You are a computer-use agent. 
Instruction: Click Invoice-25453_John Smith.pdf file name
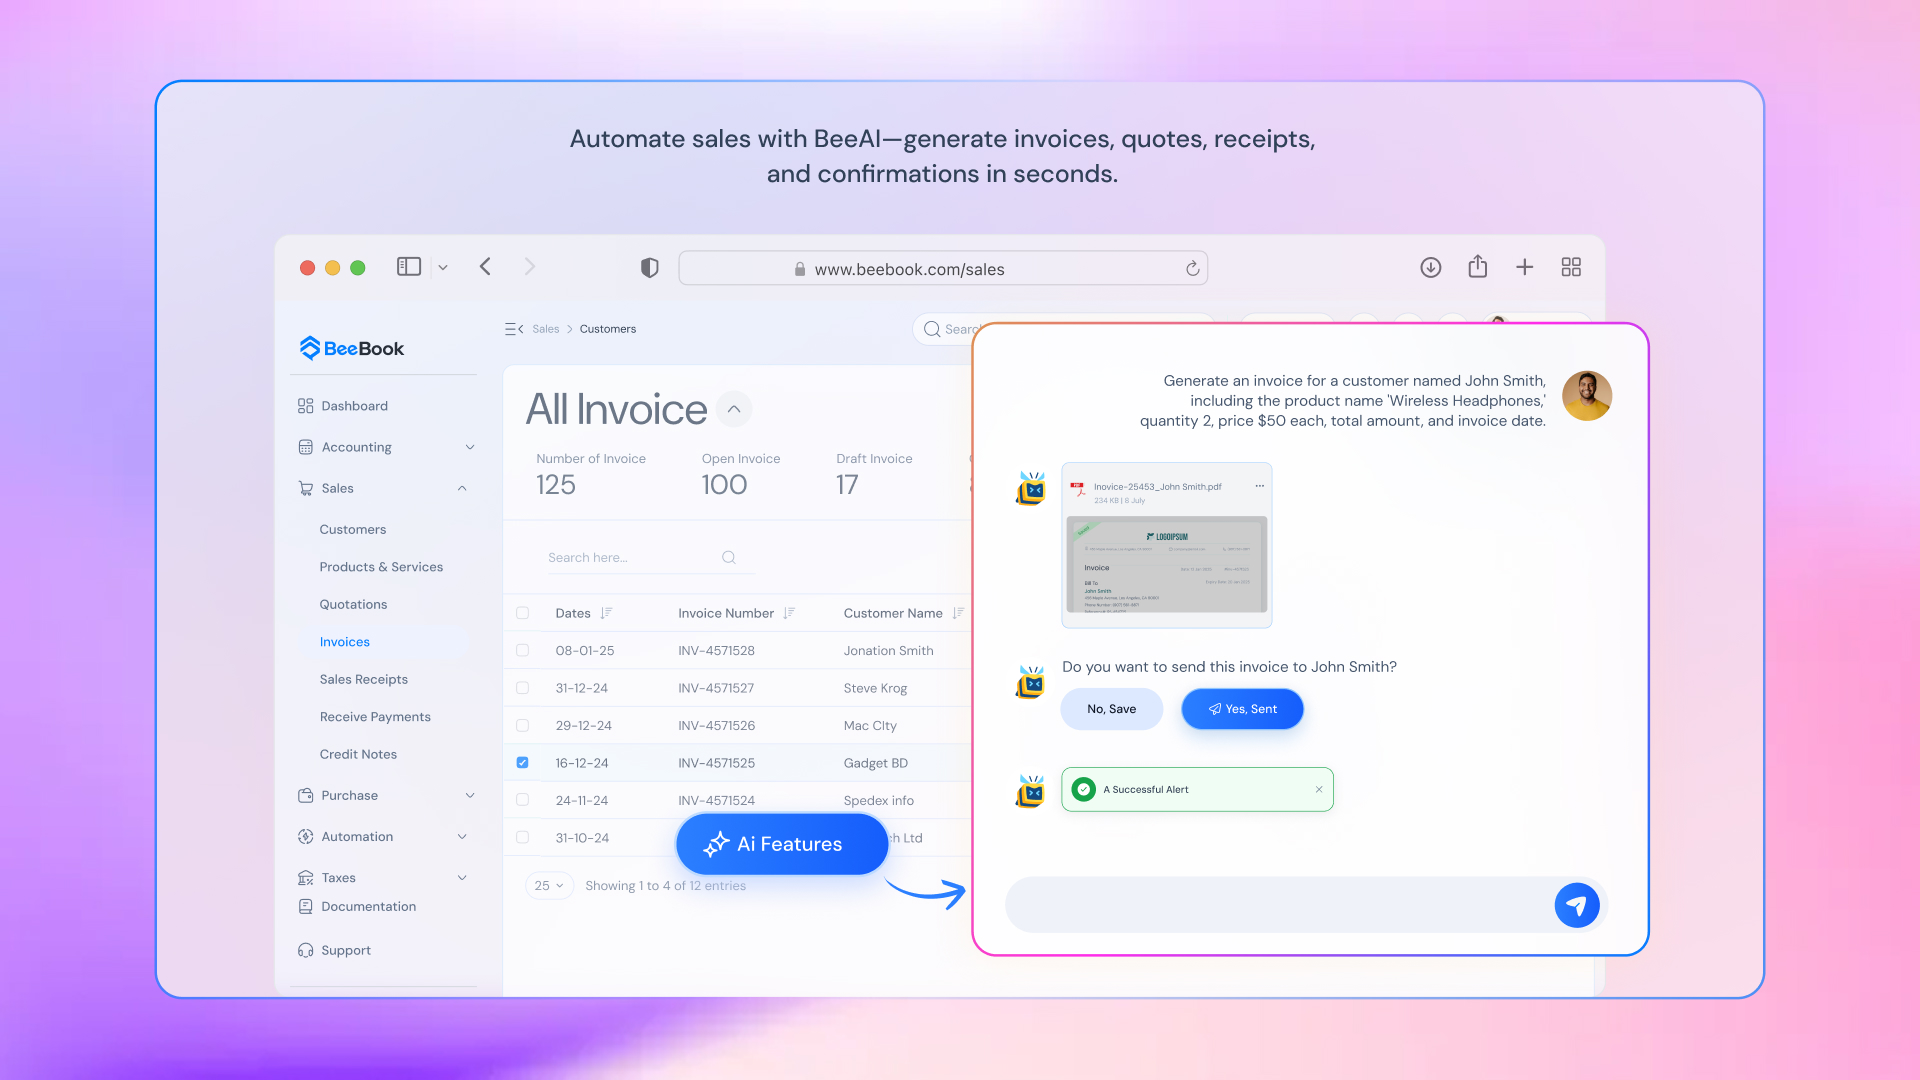pos(1157,487)
